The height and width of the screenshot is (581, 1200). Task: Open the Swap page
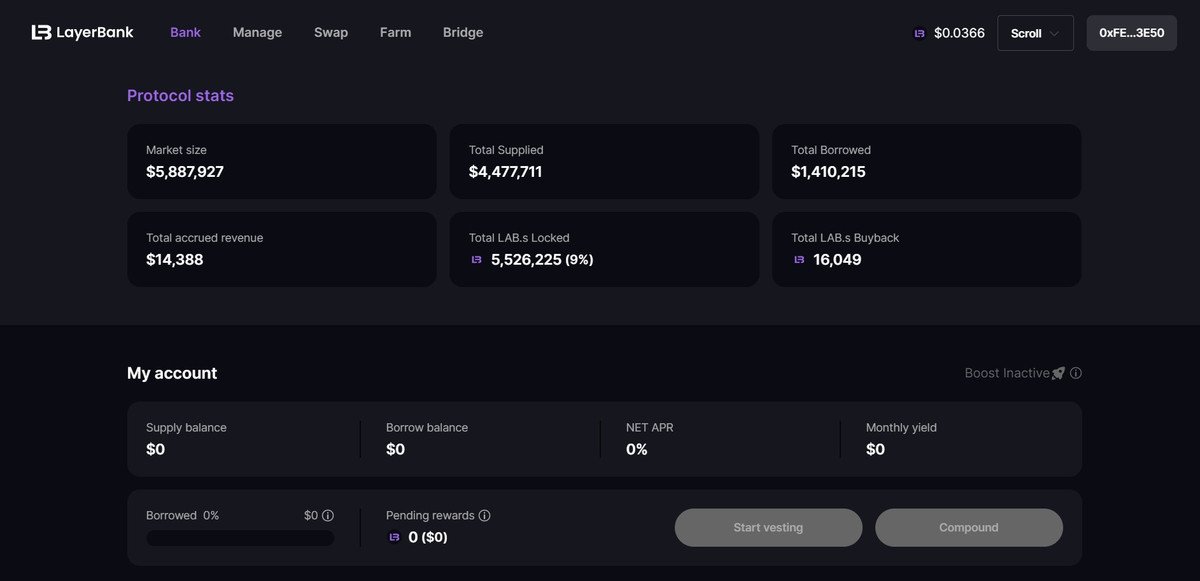pos(331,32)
